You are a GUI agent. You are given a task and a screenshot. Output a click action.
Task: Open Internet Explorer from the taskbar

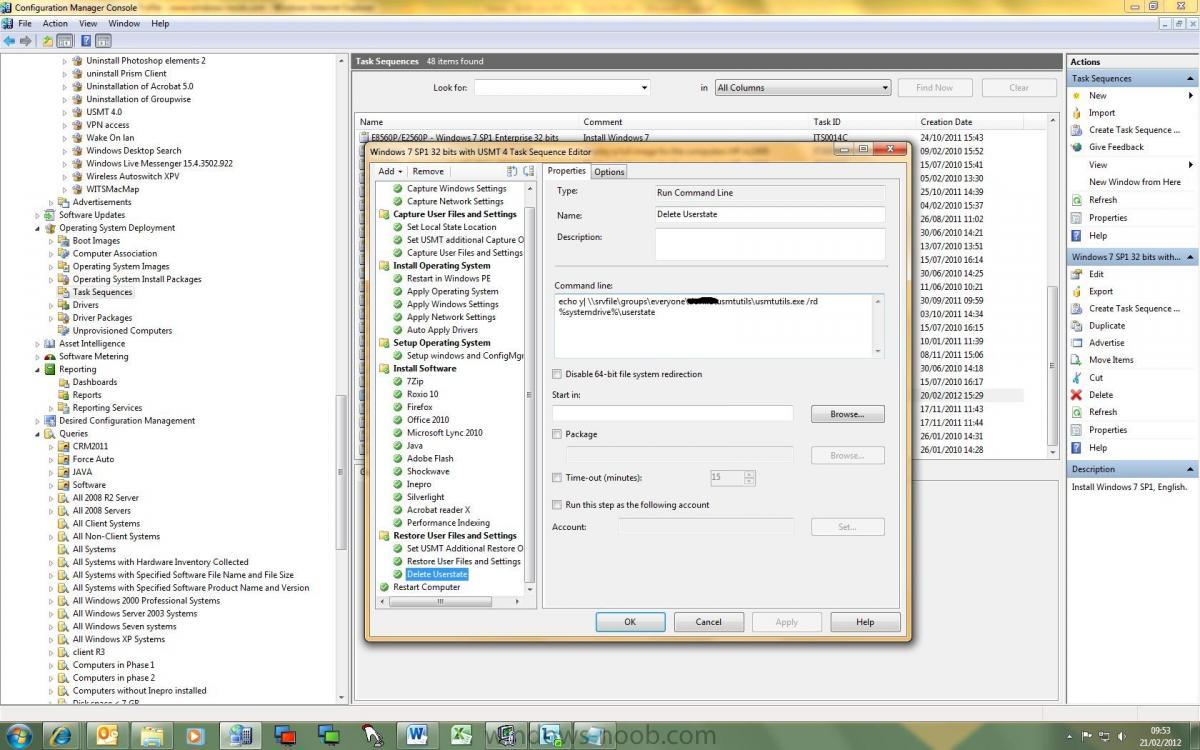point(62,735)
